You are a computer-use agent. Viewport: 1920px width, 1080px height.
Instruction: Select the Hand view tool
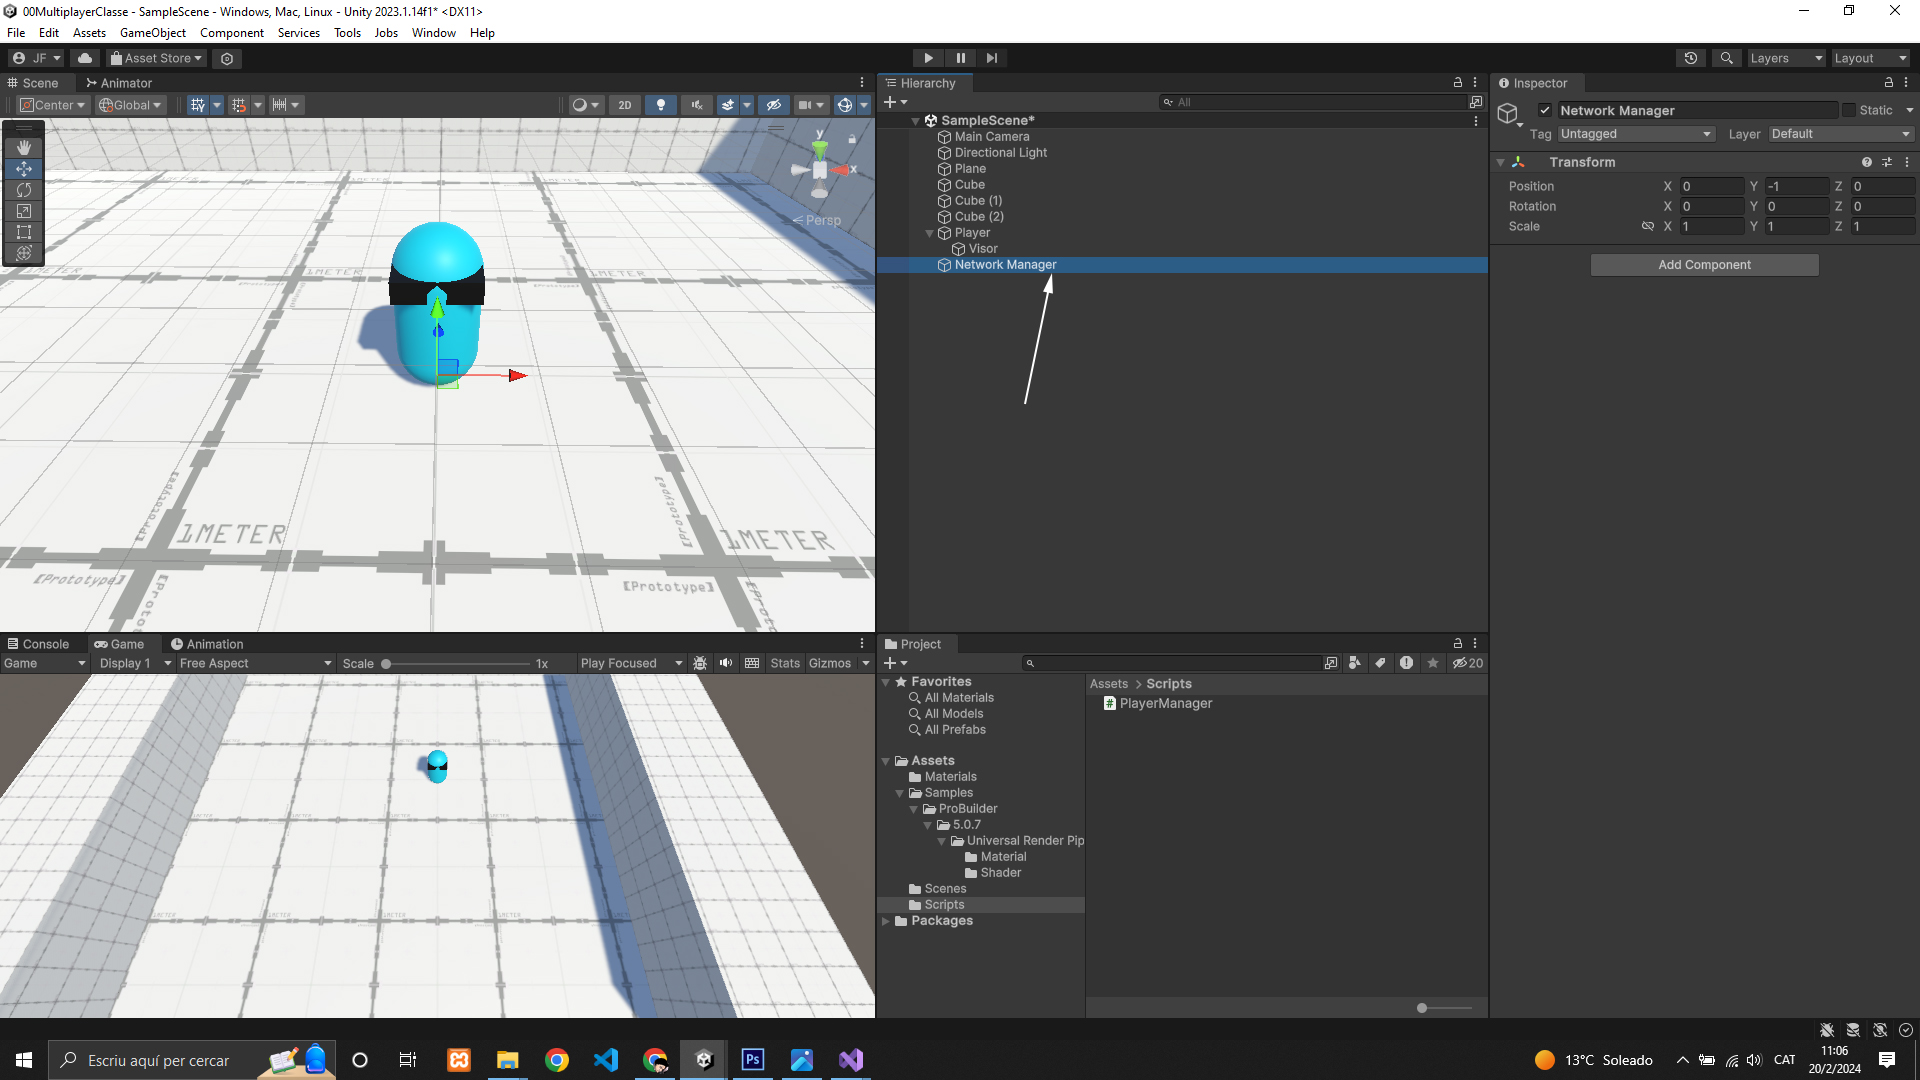(x=24, y=148)
